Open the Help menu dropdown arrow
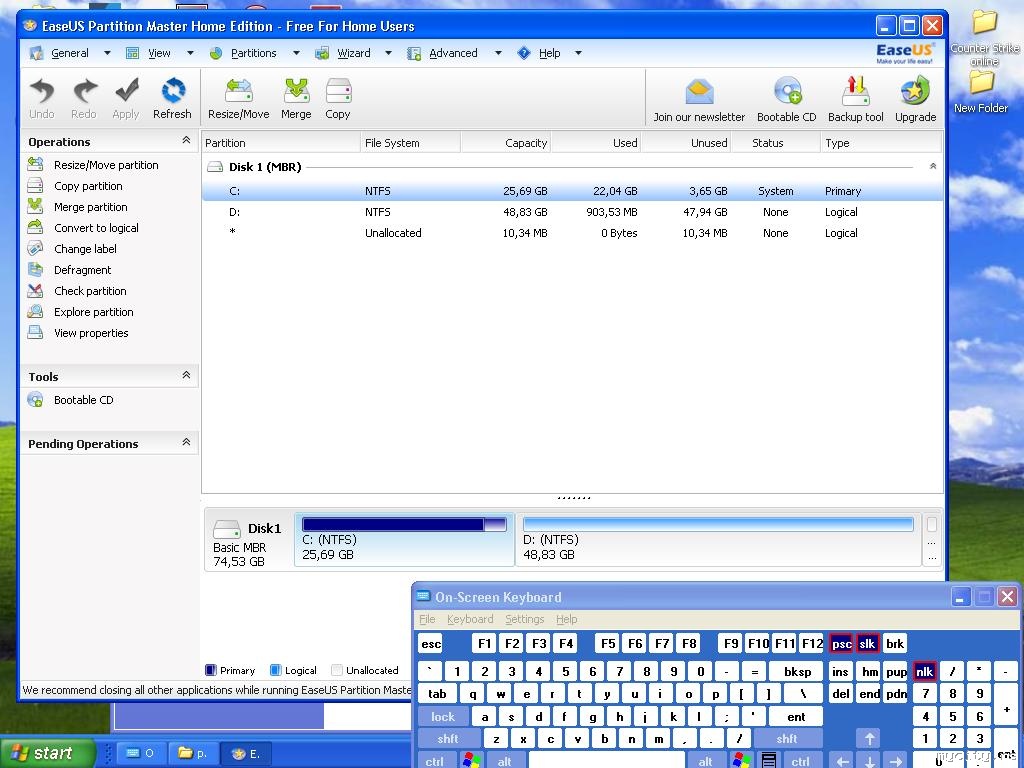Screen dimensions: 1024x768 click(x=578, y=53)
